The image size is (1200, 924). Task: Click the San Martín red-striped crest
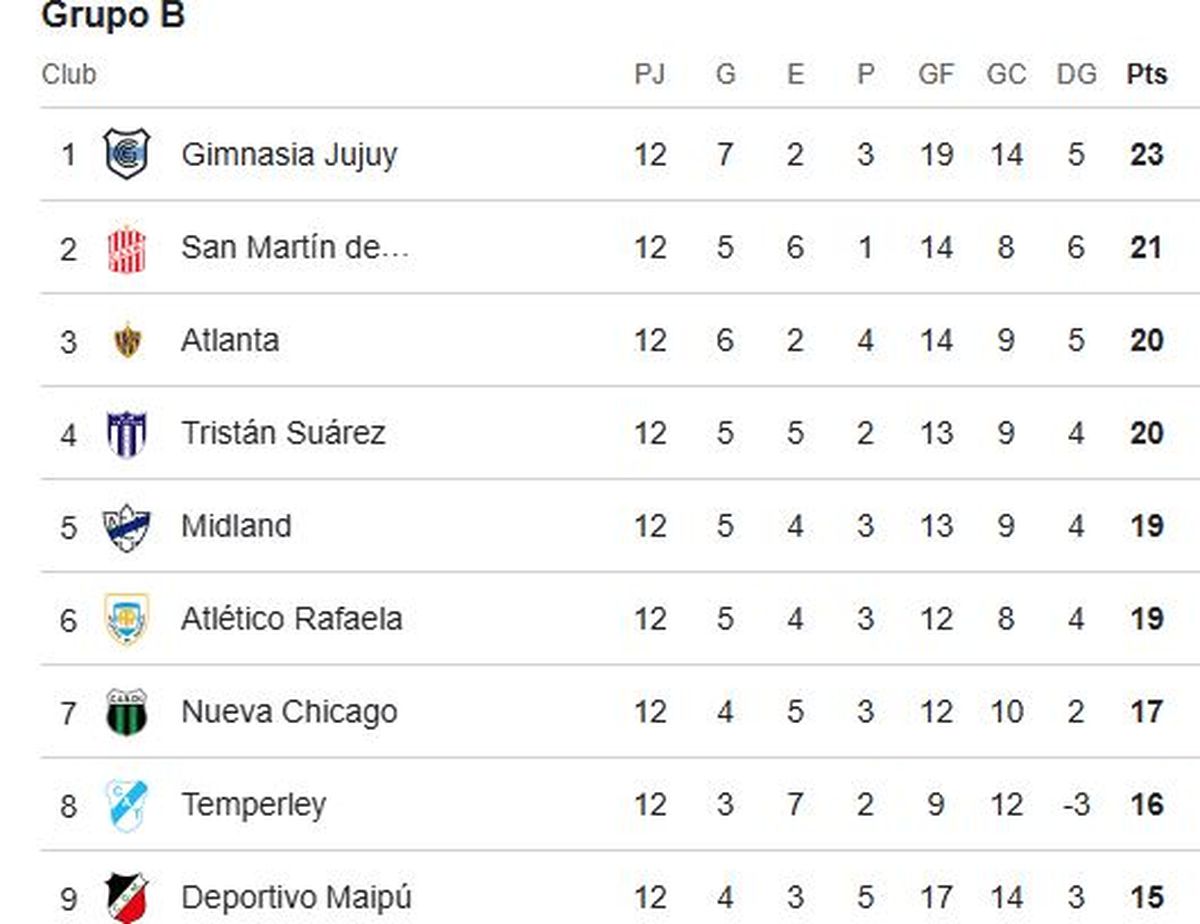(x=127, y=248)
